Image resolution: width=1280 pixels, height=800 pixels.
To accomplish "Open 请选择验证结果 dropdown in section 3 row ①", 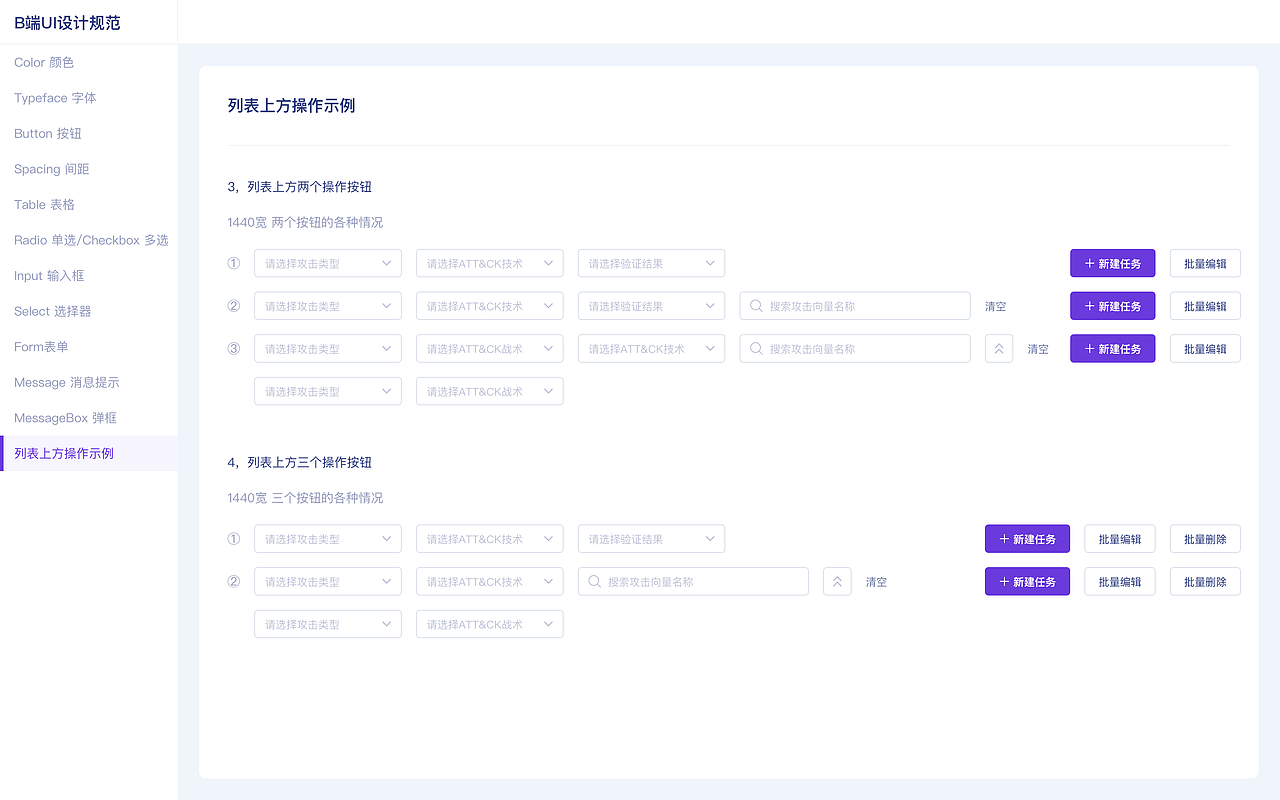I will pos(651,264).
